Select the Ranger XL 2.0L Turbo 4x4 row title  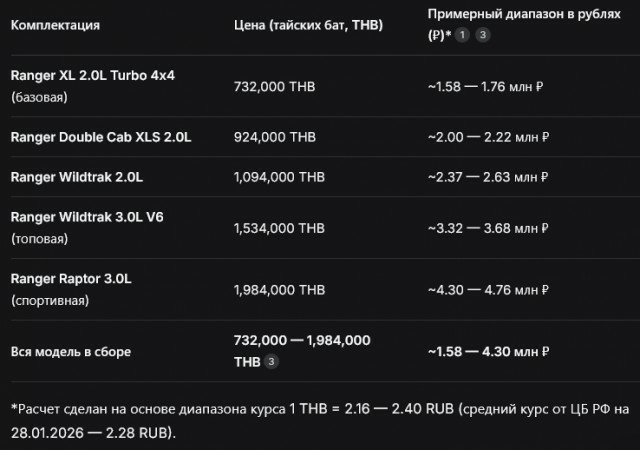click(93, 76)
